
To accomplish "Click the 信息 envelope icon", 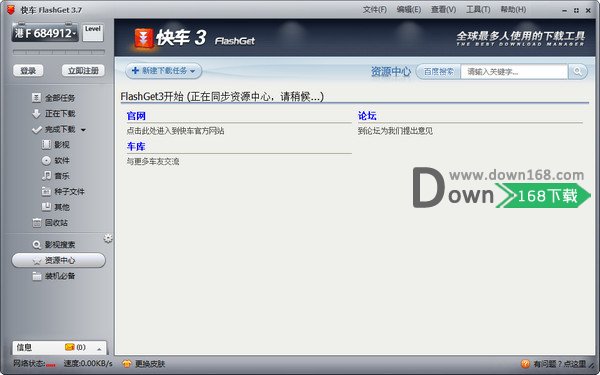I will tap(69, 347).
